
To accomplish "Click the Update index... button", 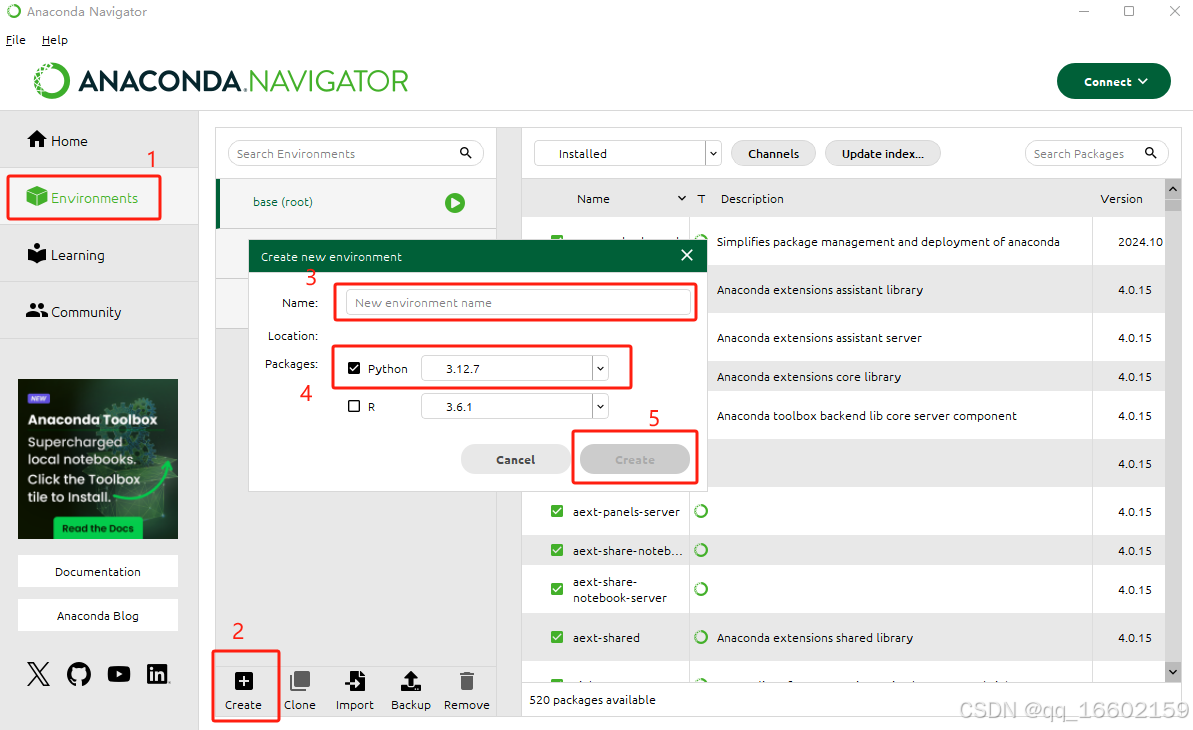I will click(883, 153).
